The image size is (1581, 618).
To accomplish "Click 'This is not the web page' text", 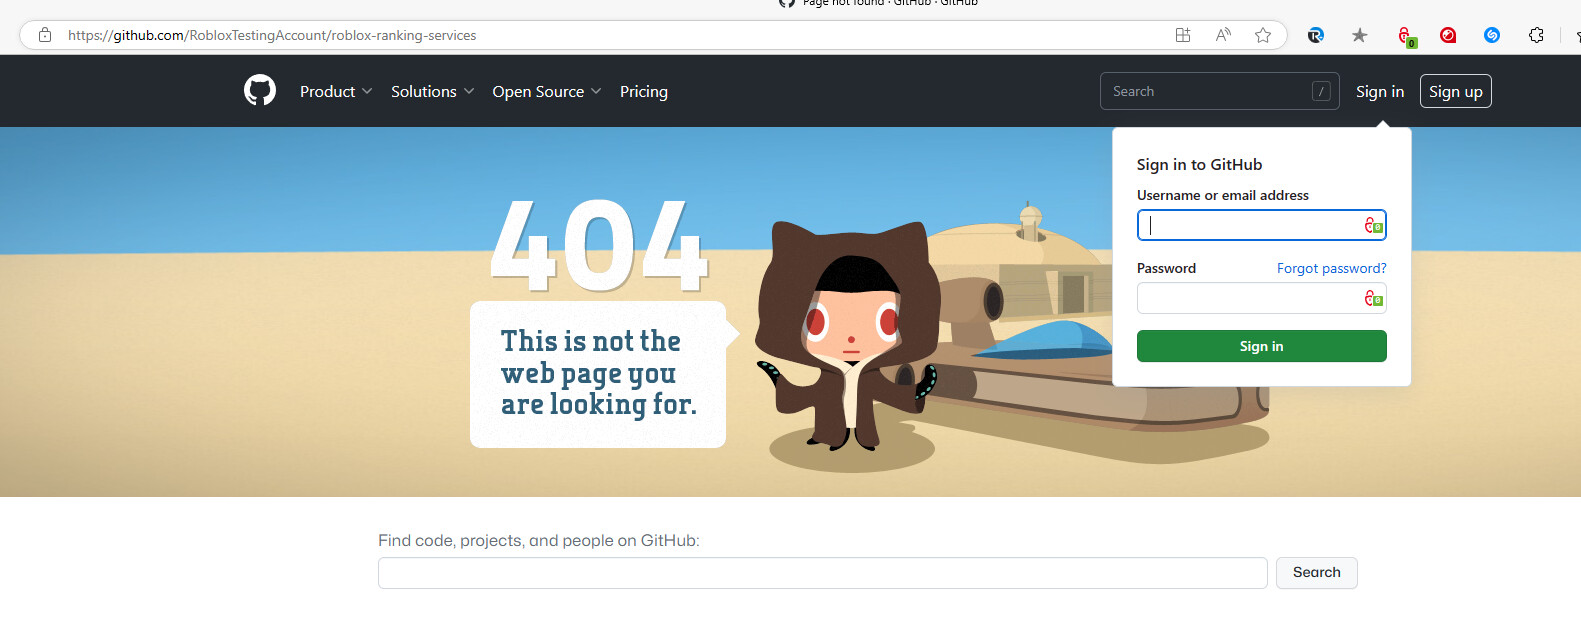I will pos(599,373).
